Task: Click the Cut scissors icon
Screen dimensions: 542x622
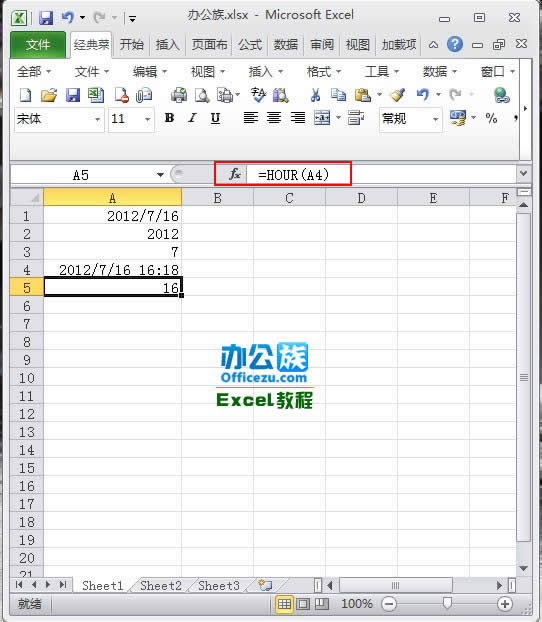Action: click(315, 95)
